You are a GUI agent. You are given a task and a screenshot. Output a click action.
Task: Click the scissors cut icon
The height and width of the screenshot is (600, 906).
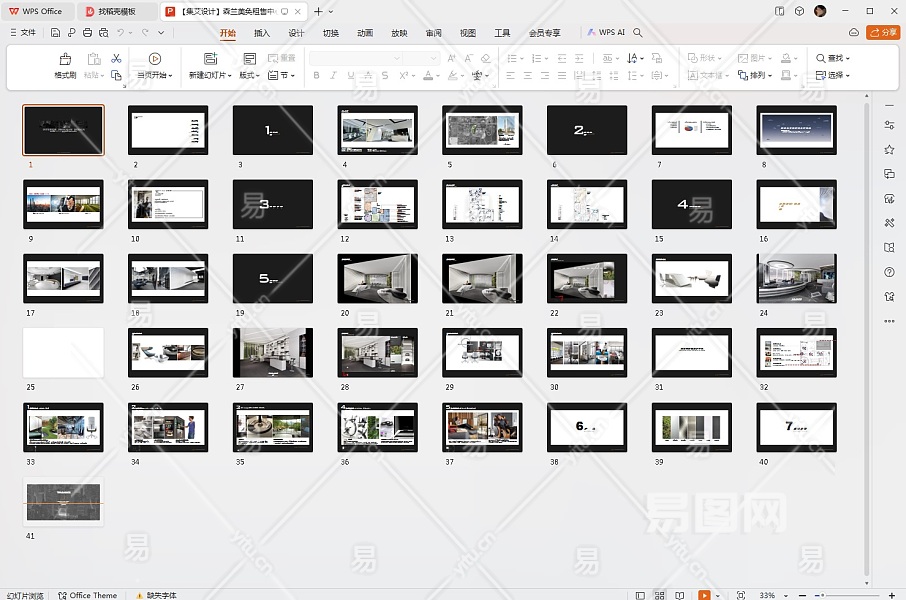click(x=116, y=59)
